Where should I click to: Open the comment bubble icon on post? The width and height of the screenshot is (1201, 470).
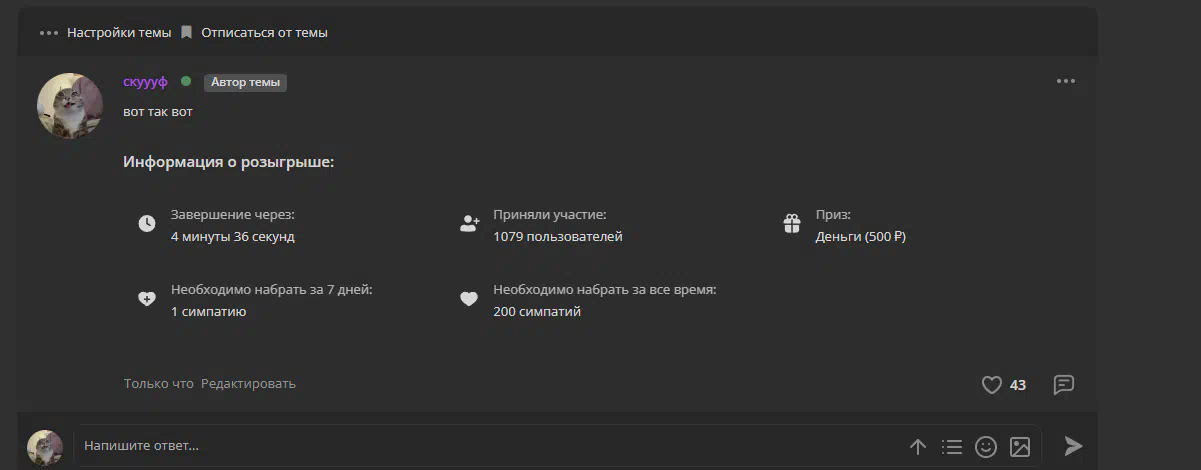pyautogui.click(x=1064, y=385)
